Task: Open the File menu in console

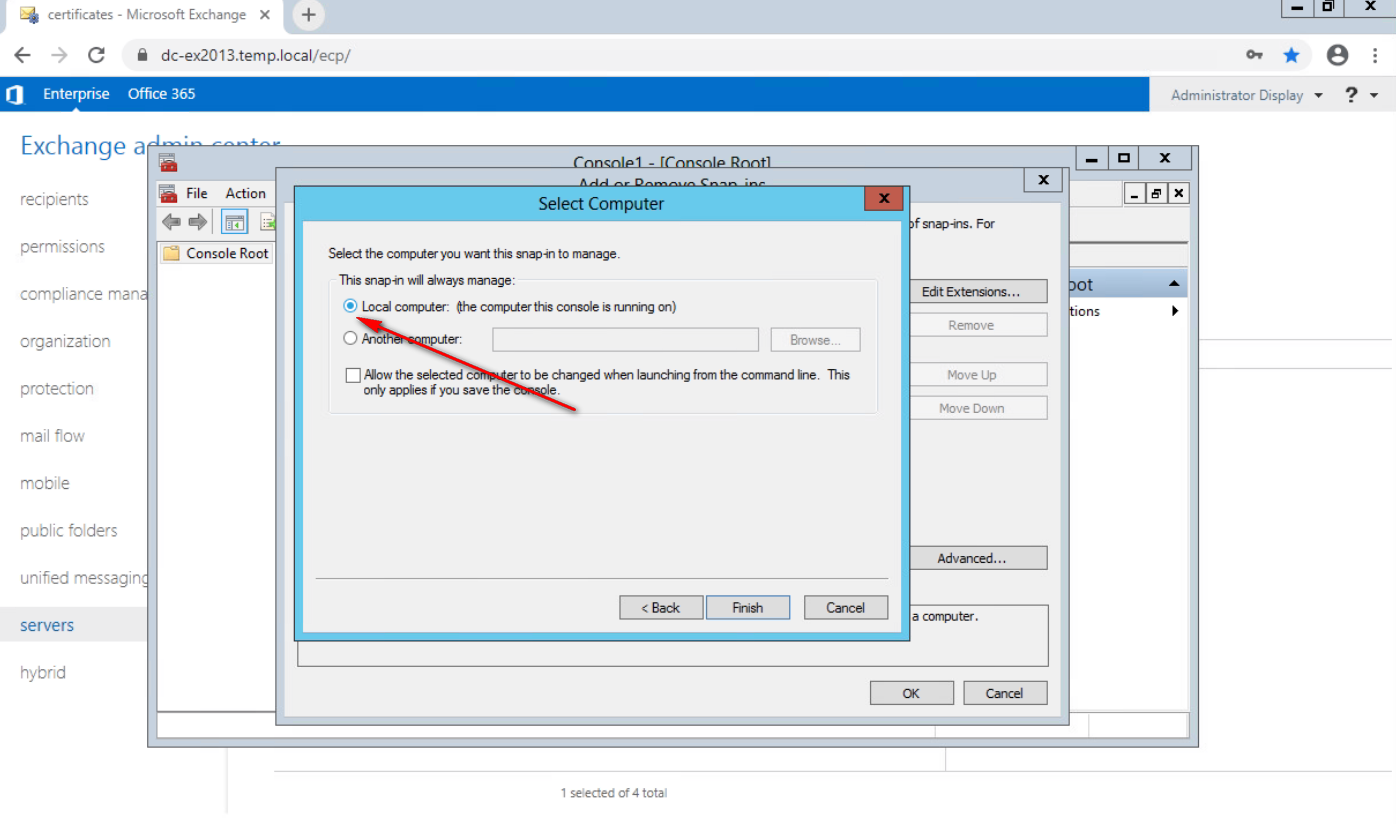Action: pyautogui.click(x=197, y=193)
